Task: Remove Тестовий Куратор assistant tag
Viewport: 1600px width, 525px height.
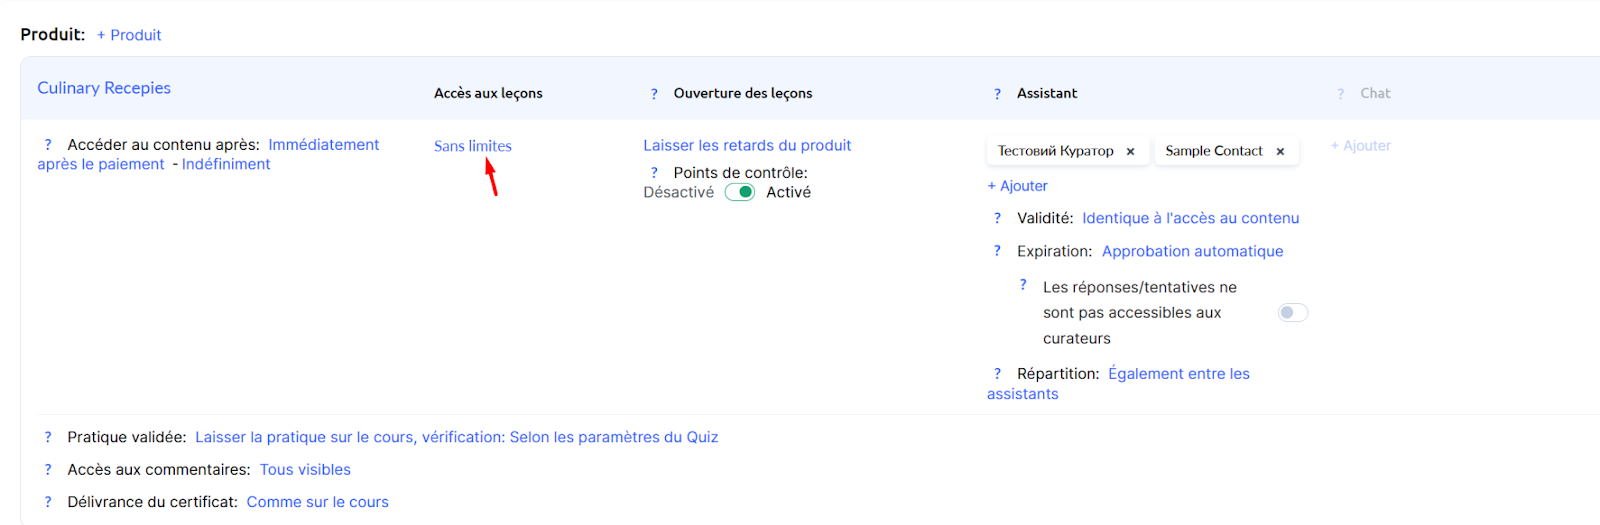Action: pos(1130,152)
